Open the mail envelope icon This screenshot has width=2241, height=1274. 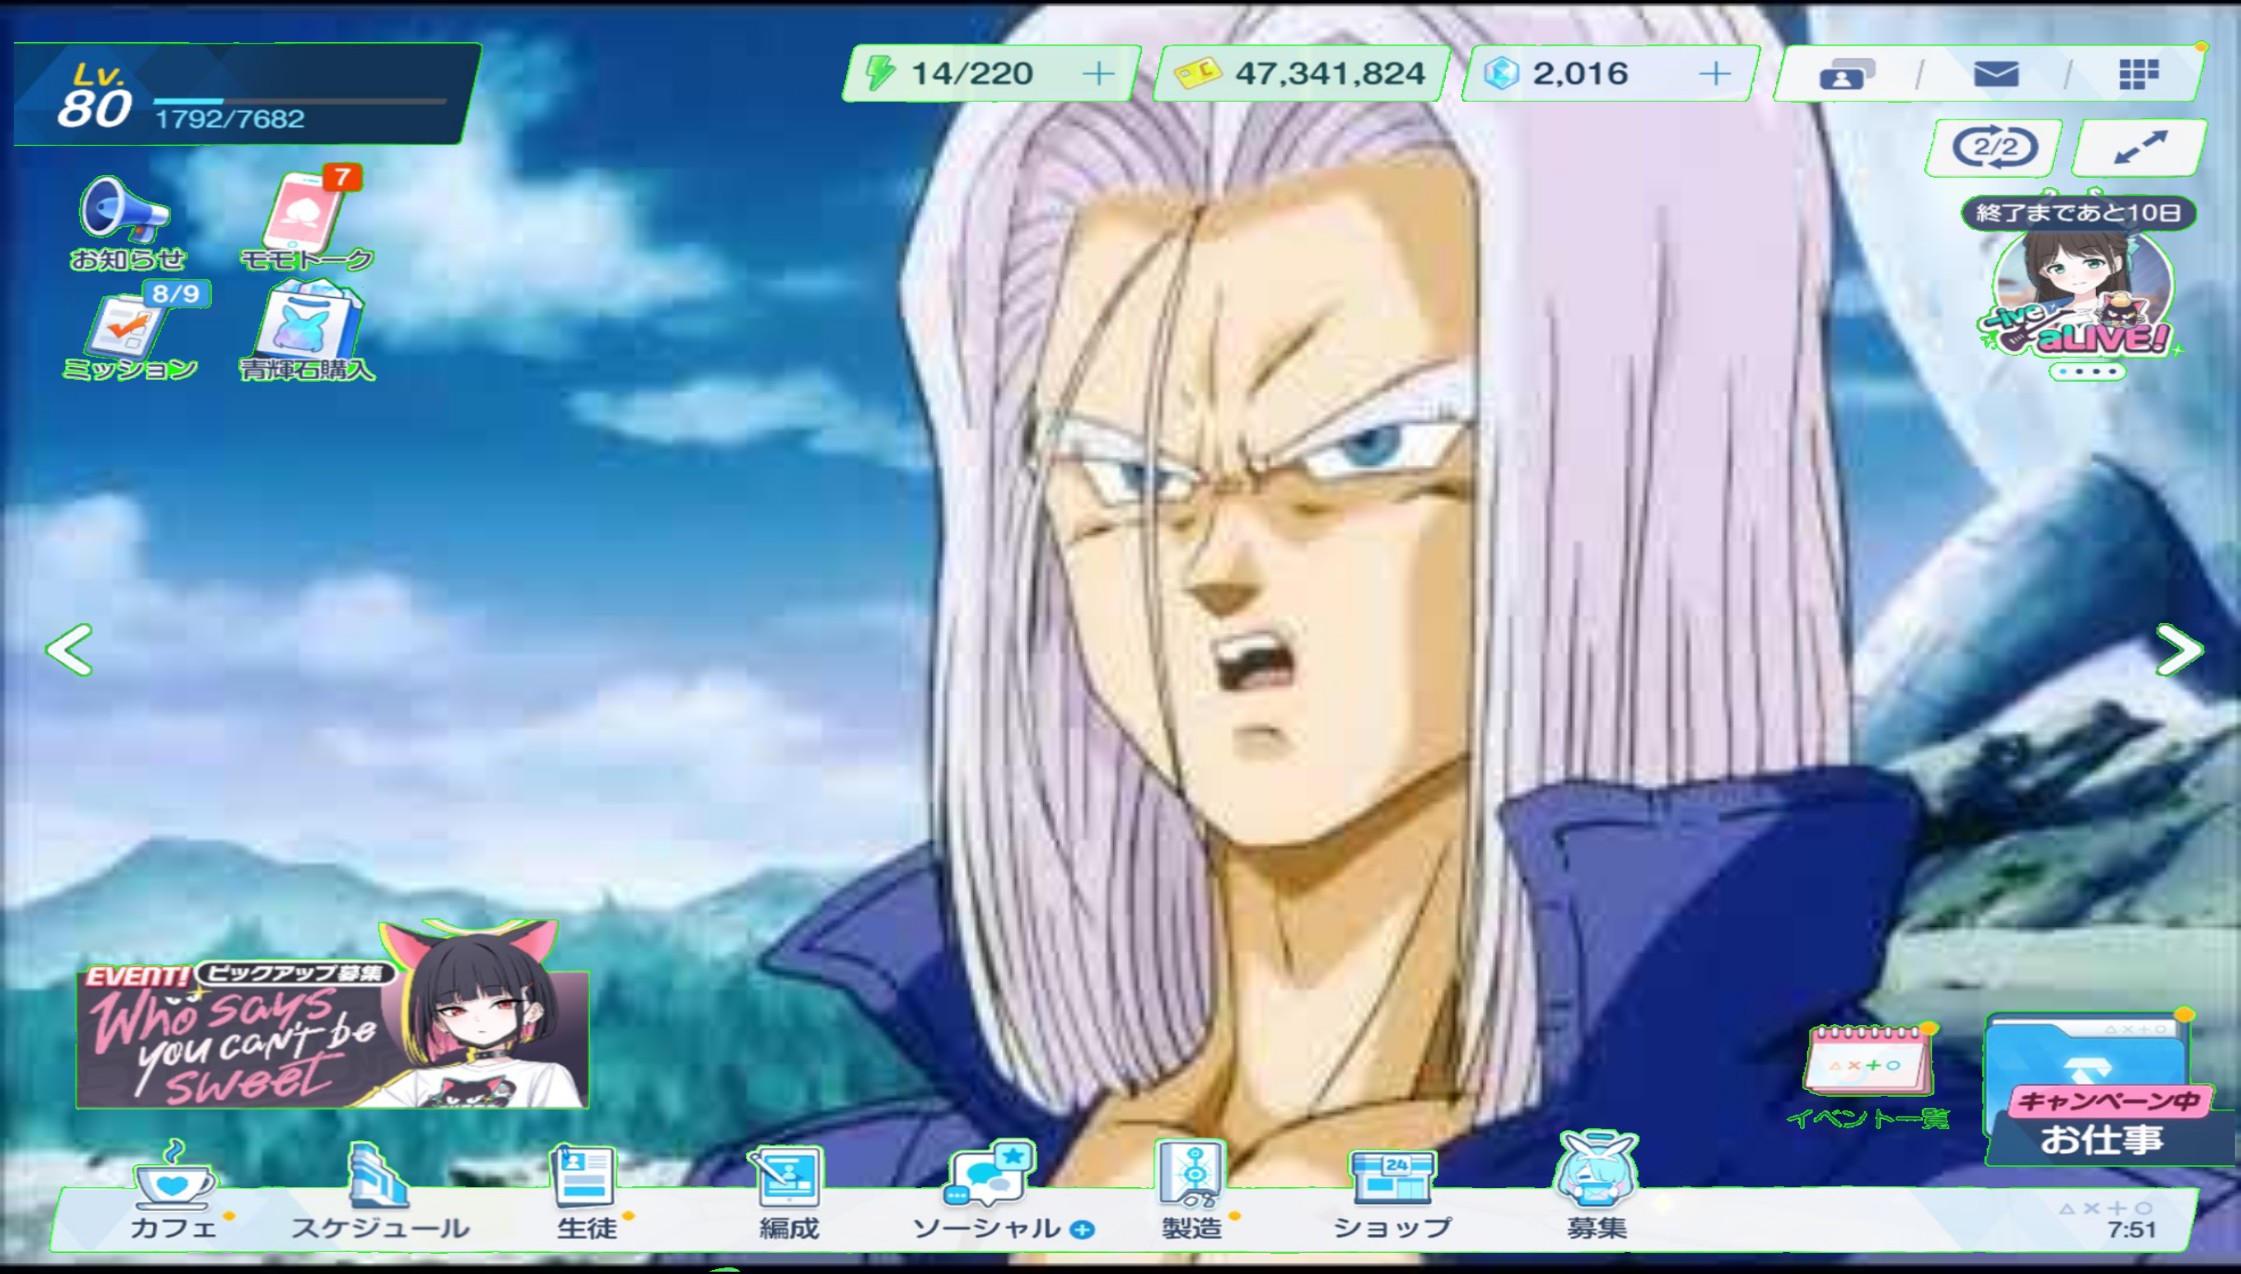[1996, 74]
